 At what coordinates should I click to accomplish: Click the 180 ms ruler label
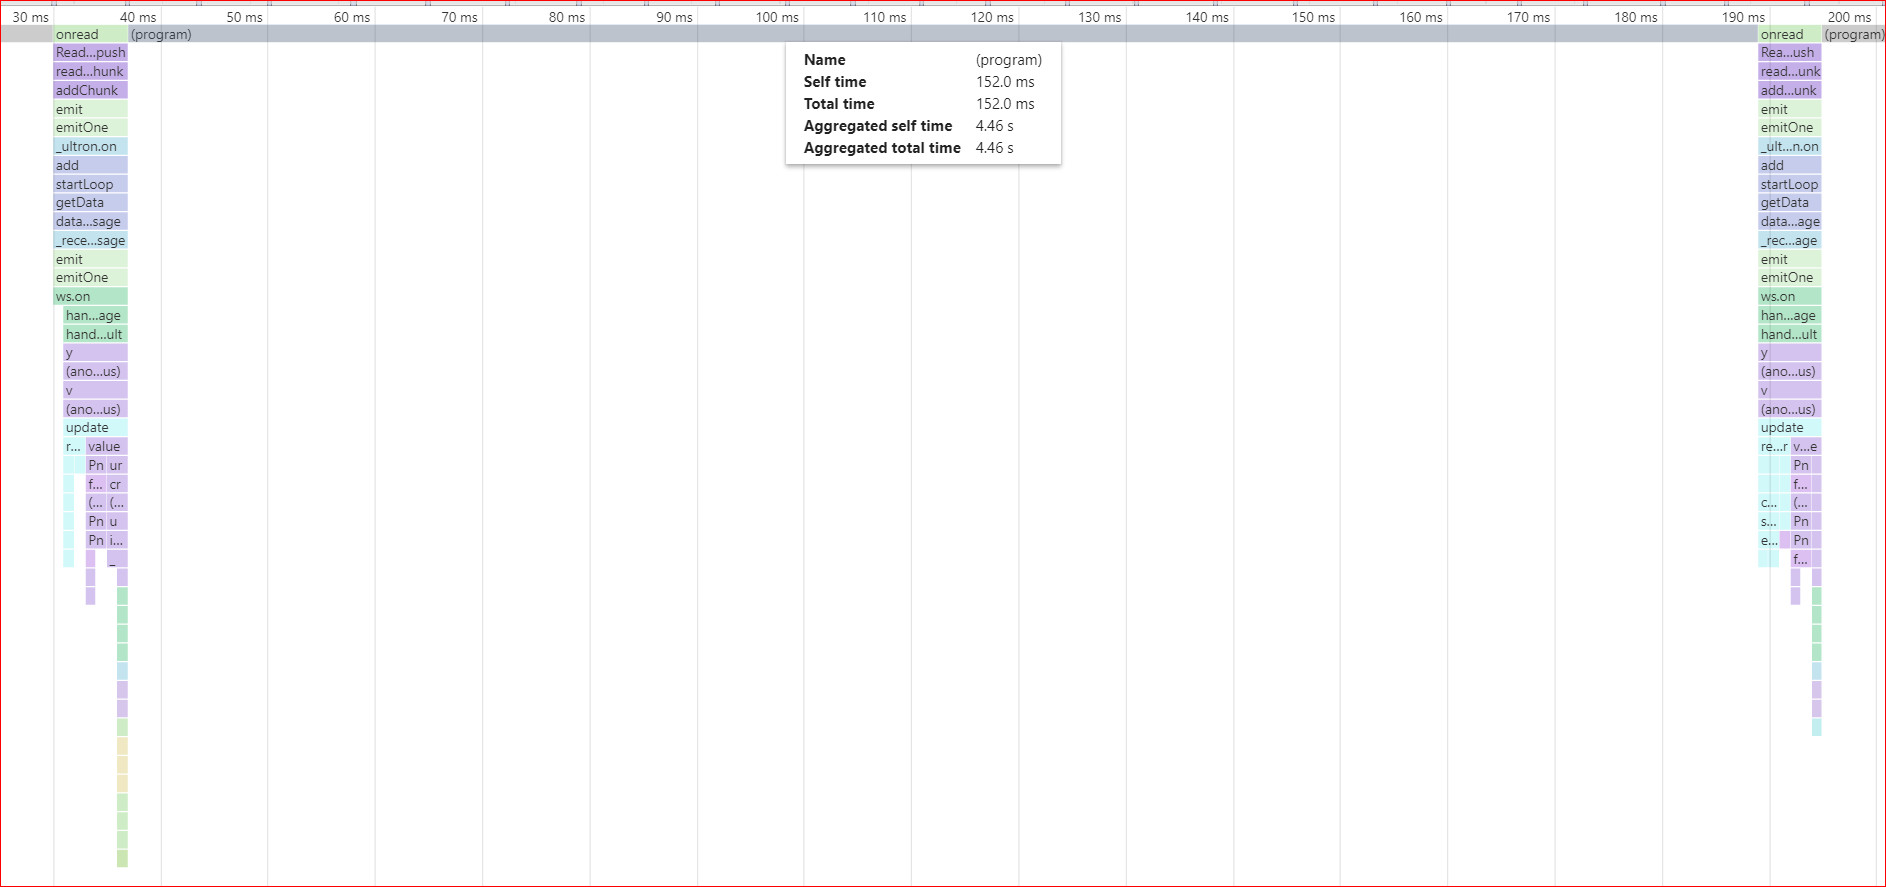1635,17
